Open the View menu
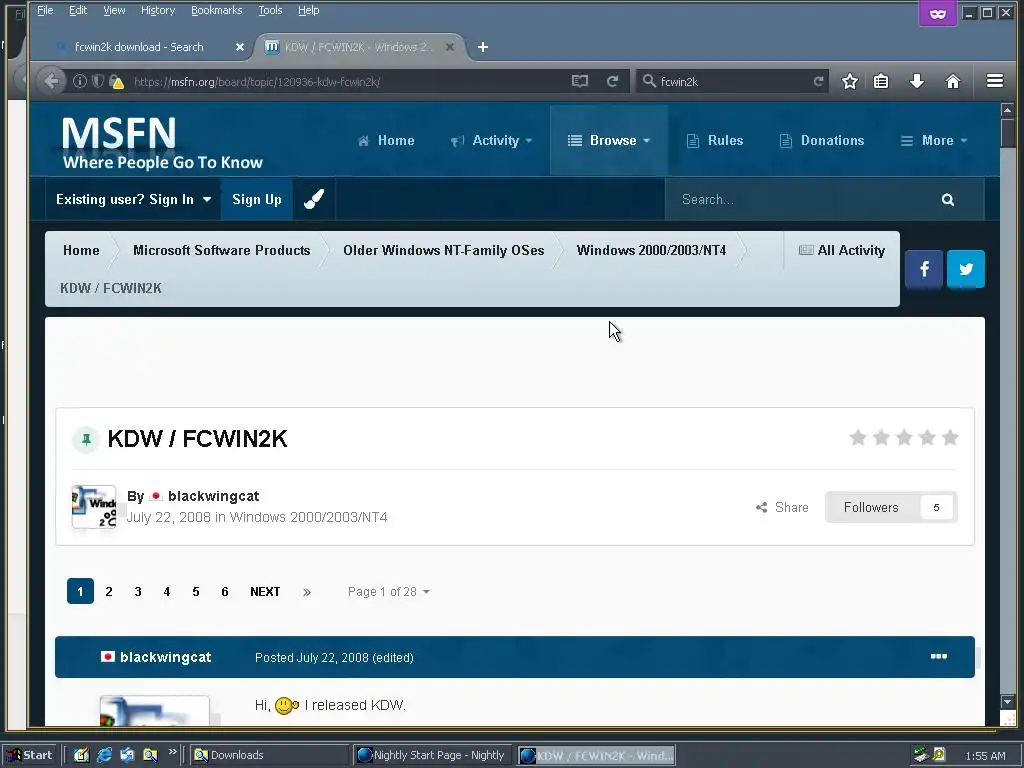1024x768 pixels. pos(114,10)
